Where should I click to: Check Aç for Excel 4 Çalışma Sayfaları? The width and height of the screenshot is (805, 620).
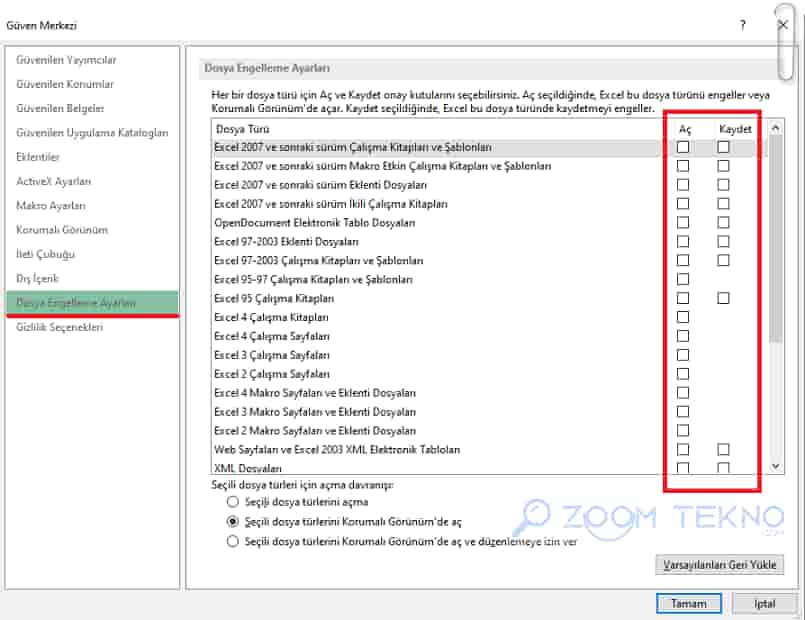(x=683, y=336)
